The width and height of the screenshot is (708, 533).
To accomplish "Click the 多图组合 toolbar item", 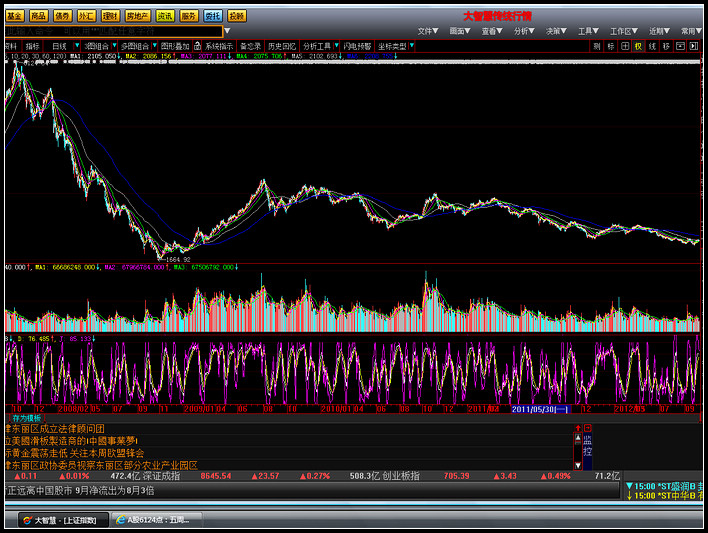I will (135, 46).
